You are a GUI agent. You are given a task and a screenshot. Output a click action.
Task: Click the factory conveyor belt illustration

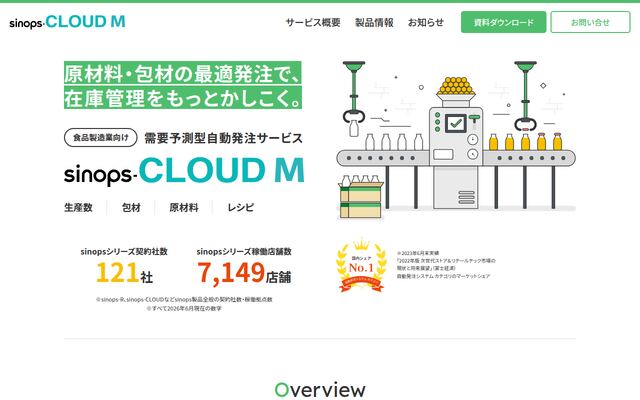point(456,140)
